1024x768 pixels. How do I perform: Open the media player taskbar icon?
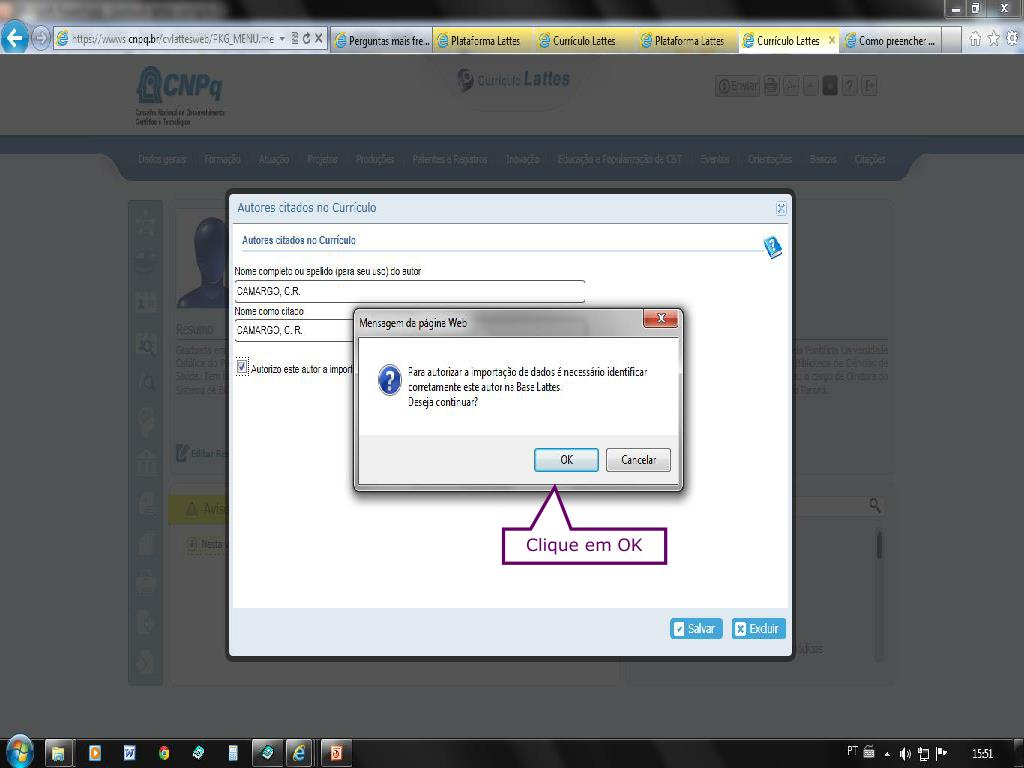tap(95, 753)
